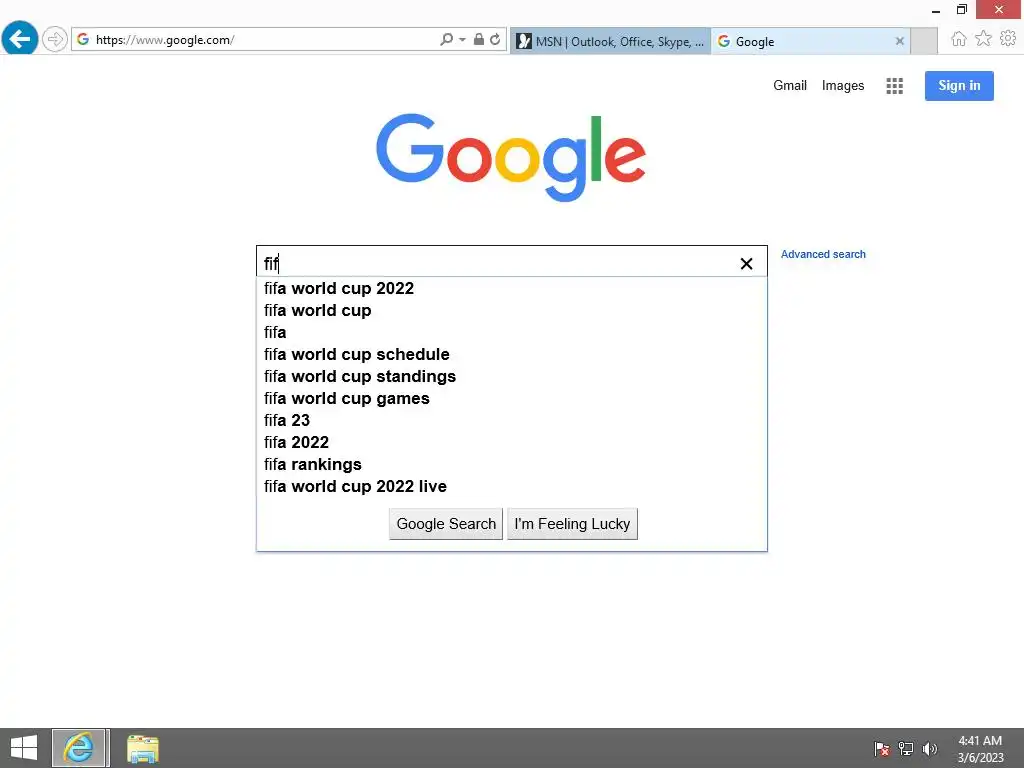Click the Favorites star icon

coord(983,39)
